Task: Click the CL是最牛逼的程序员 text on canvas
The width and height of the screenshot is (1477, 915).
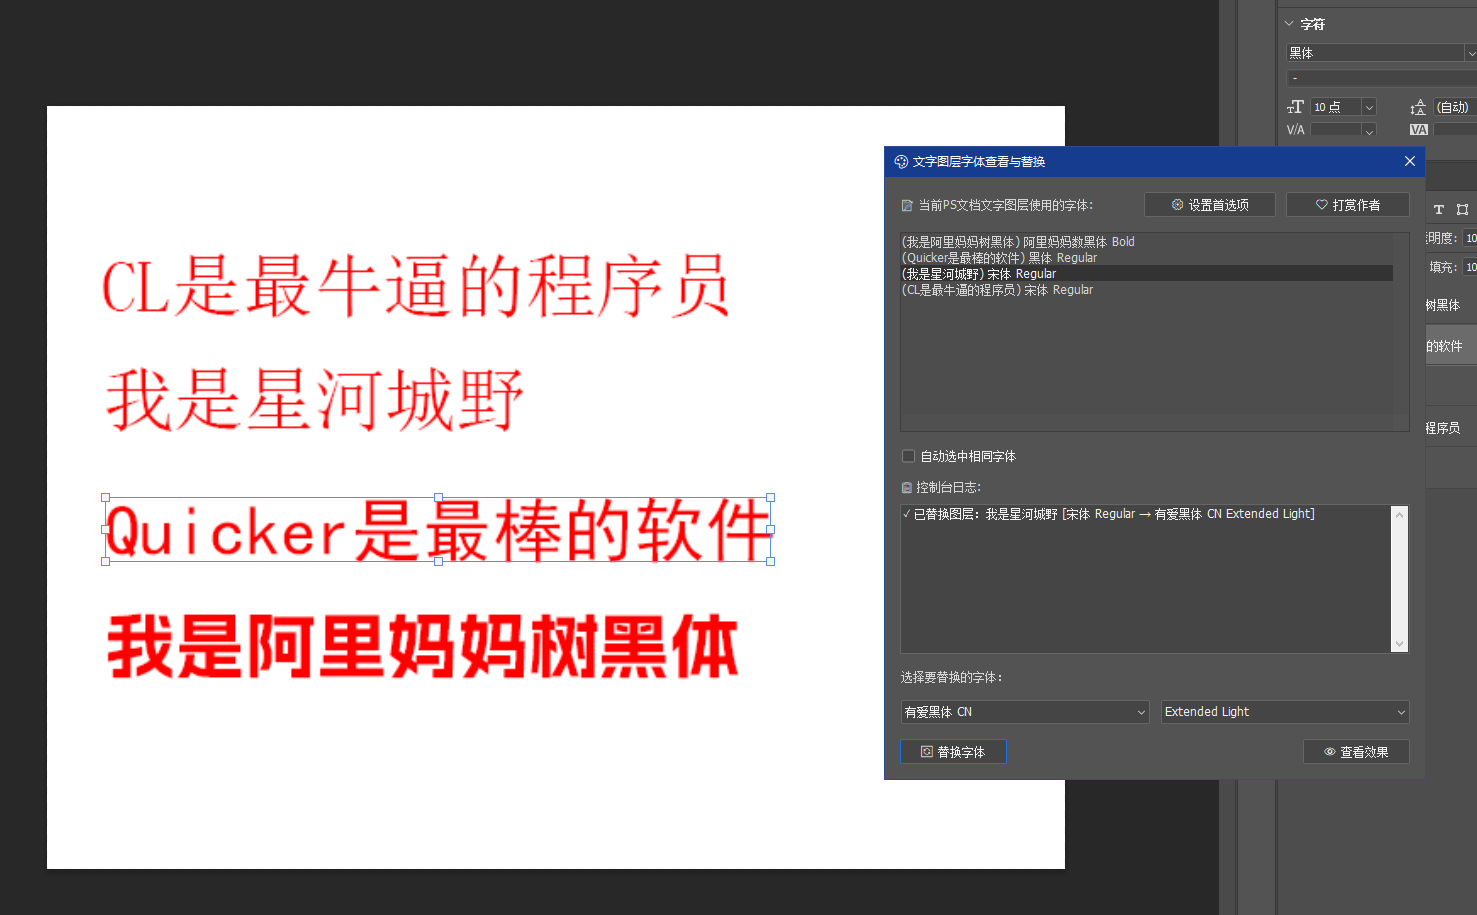Action: pyautogui.click(x=416, y=287)
